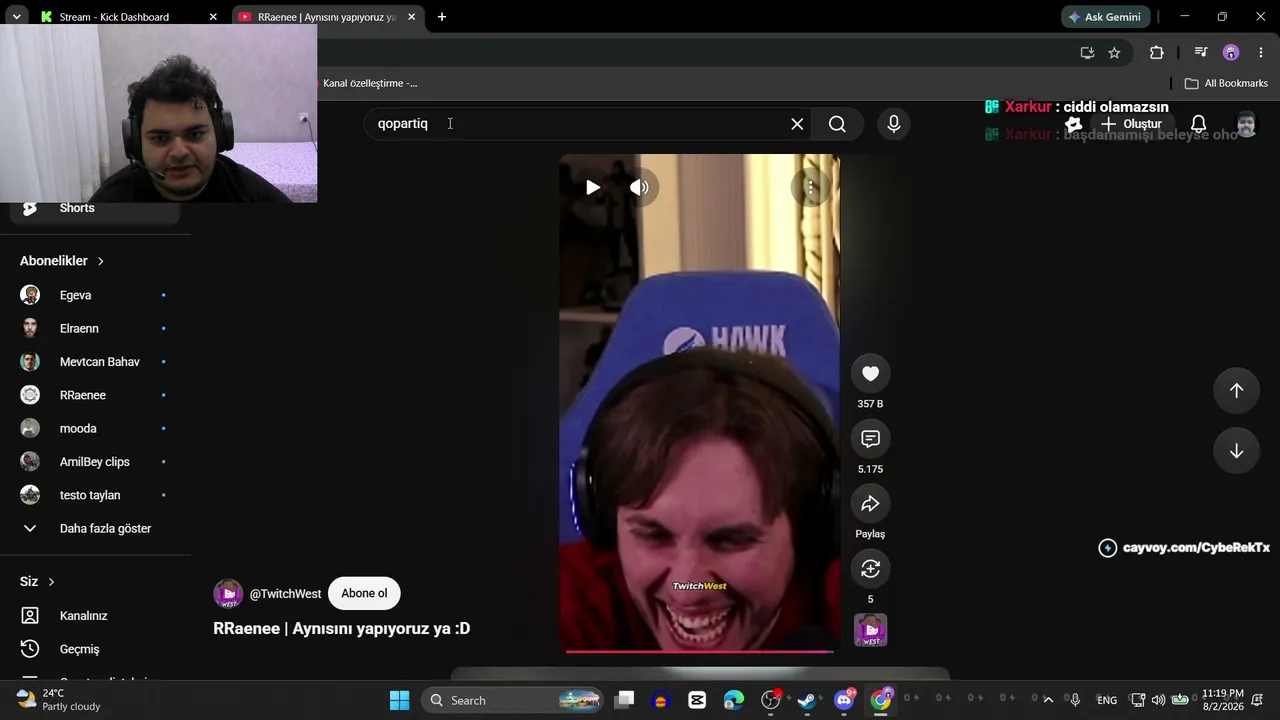Open Steam from the taskbar

807,700
